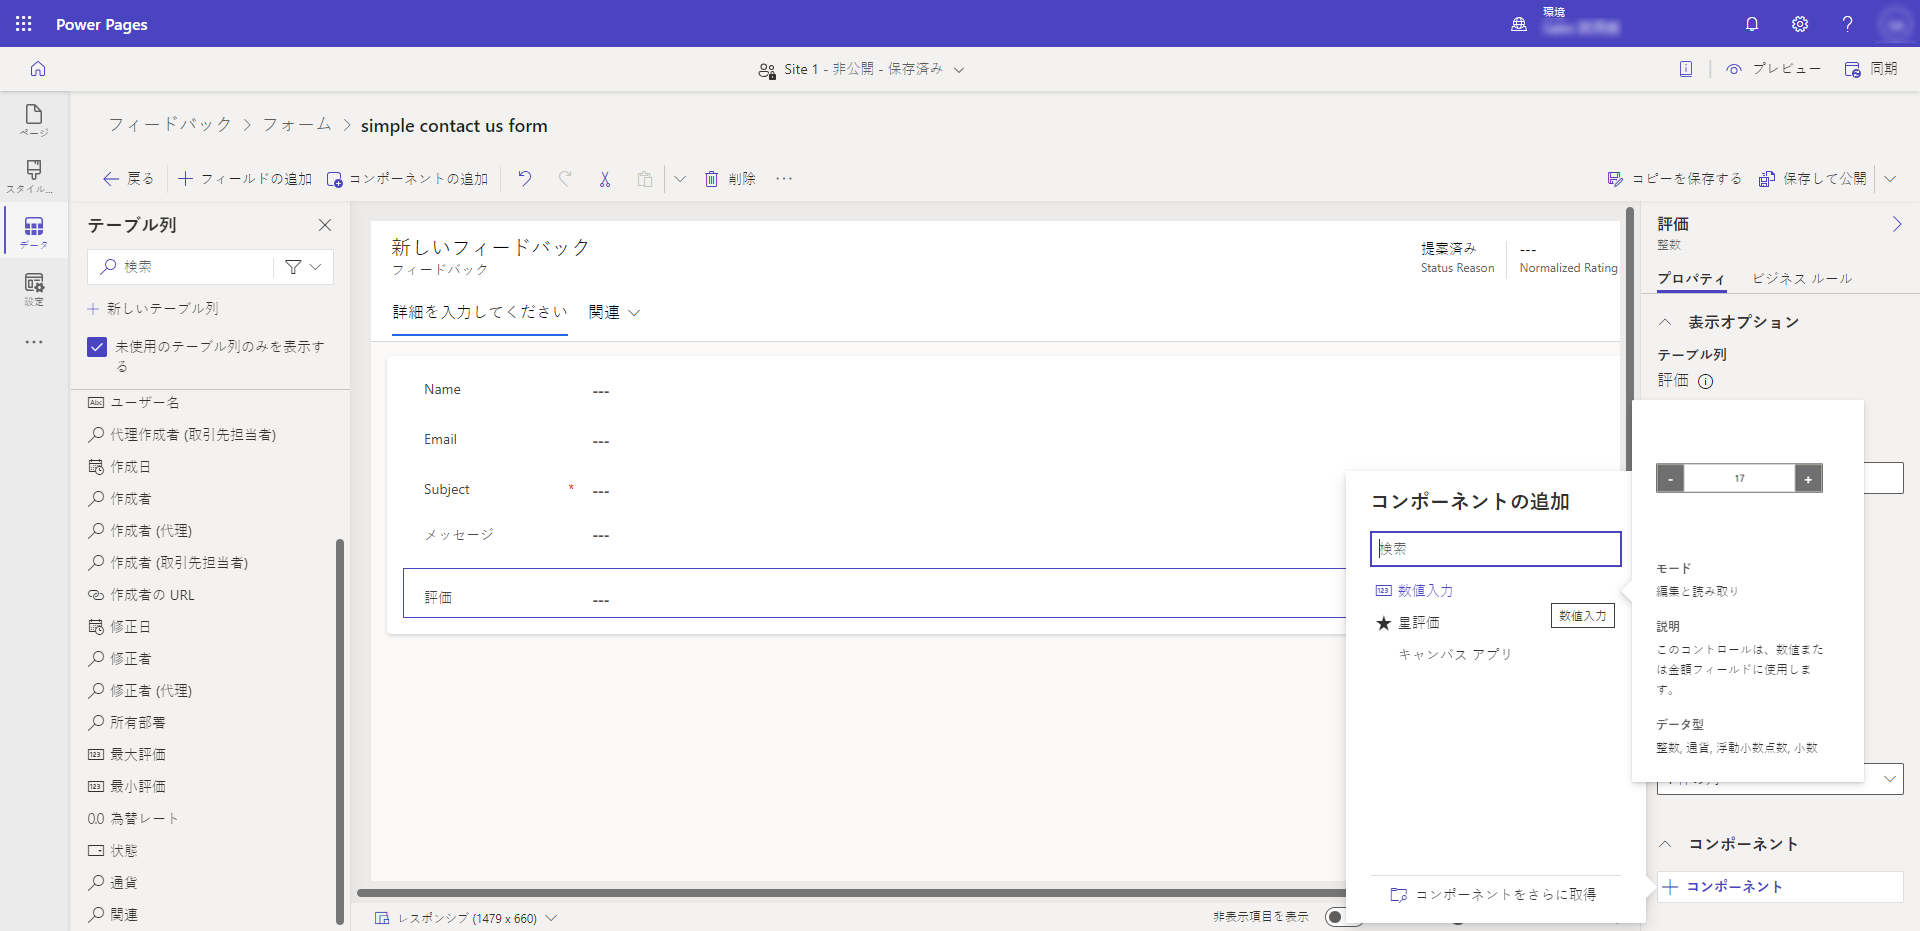
Task: Expand the 関連 tab dropdown
Action: (x=634, y=313)
